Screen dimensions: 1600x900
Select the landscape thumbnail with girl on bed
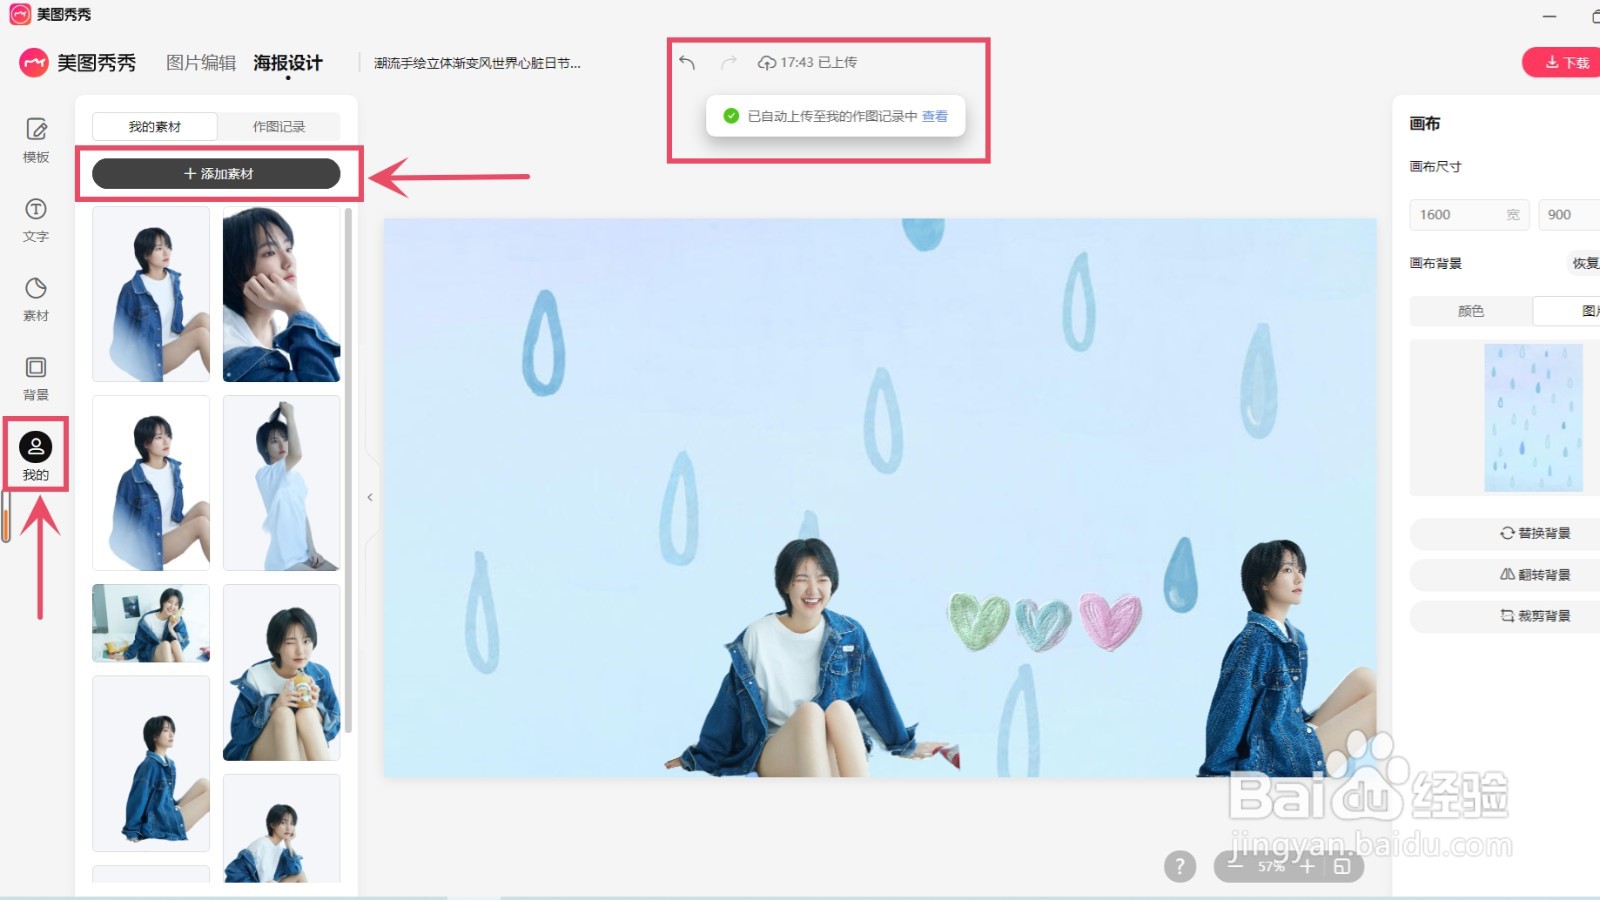point(151,623)
